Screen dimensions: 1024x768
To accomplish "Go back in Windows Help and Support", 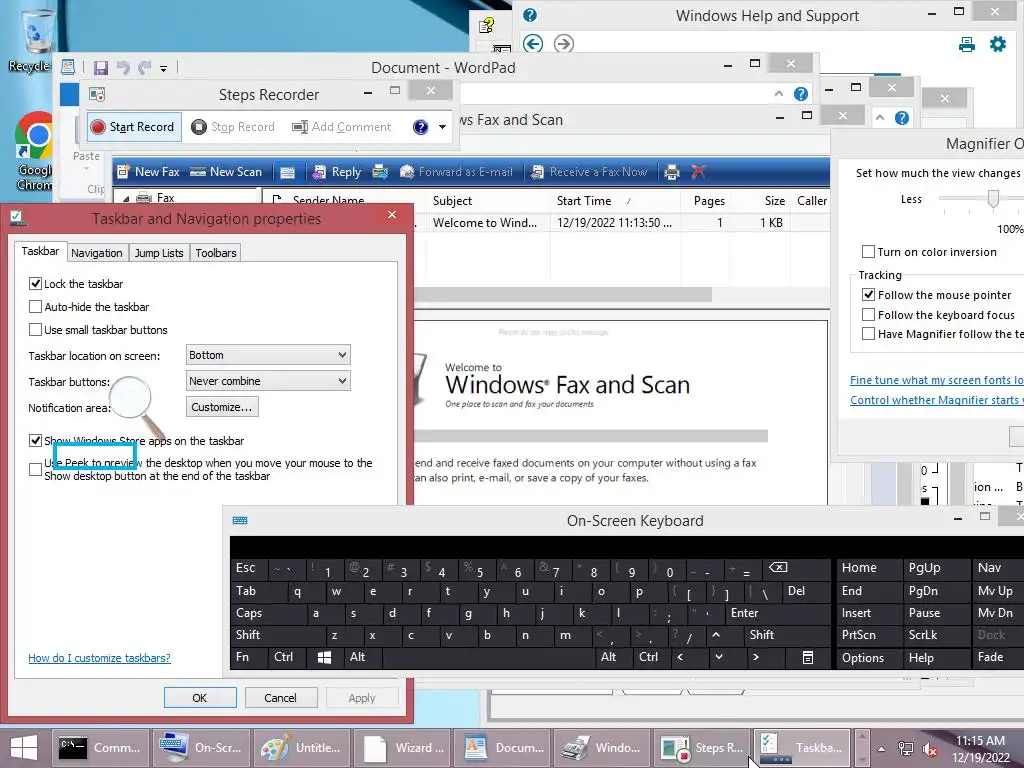I will pyautogui.click(x=533, y=44).
